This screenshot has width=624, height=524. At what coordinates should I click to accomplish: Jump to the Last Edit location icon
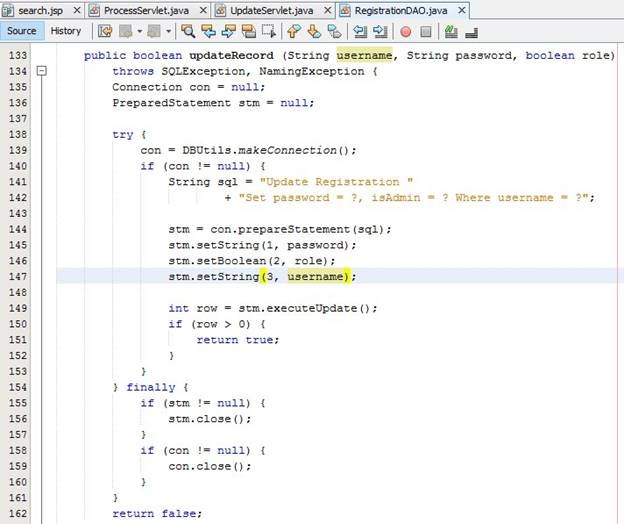105,31
